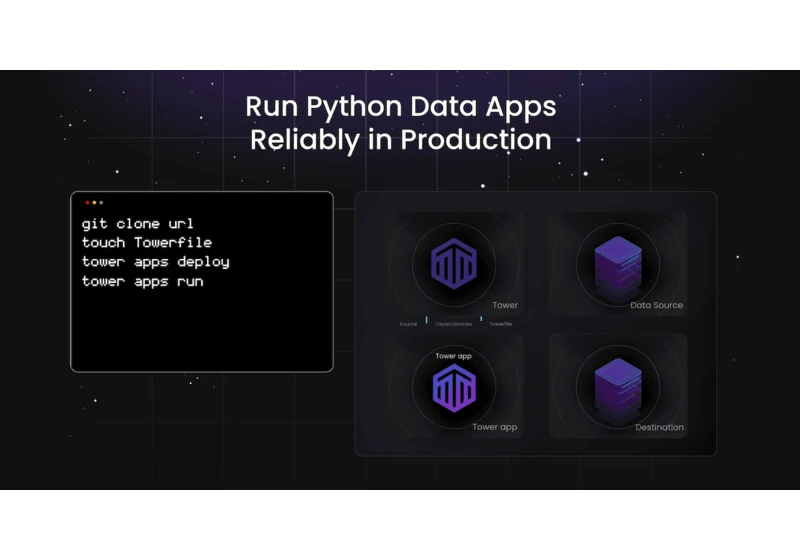Click the 'Data Source' card label

coord(656,305)
